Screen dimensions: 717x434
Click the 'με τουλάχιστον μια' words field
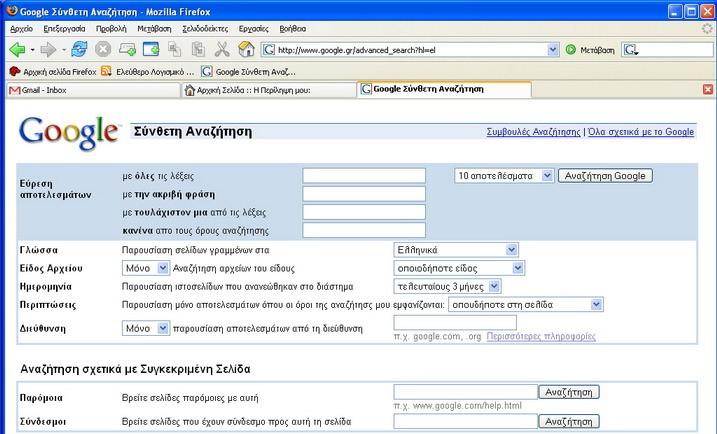point(364,212)
